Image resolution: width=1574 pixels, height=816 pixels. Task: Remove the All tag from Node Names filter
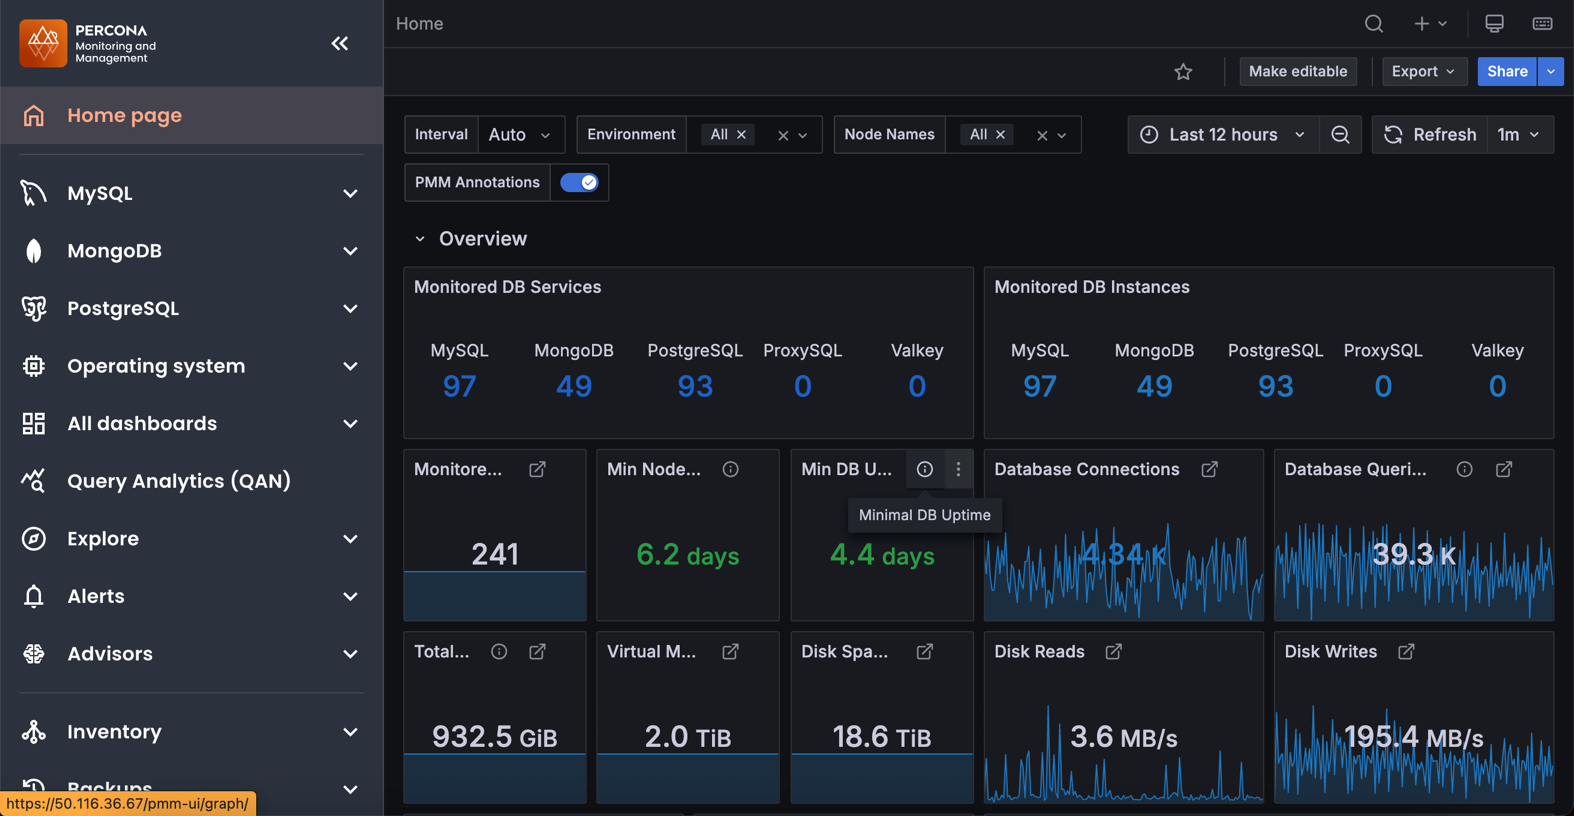1000,135
